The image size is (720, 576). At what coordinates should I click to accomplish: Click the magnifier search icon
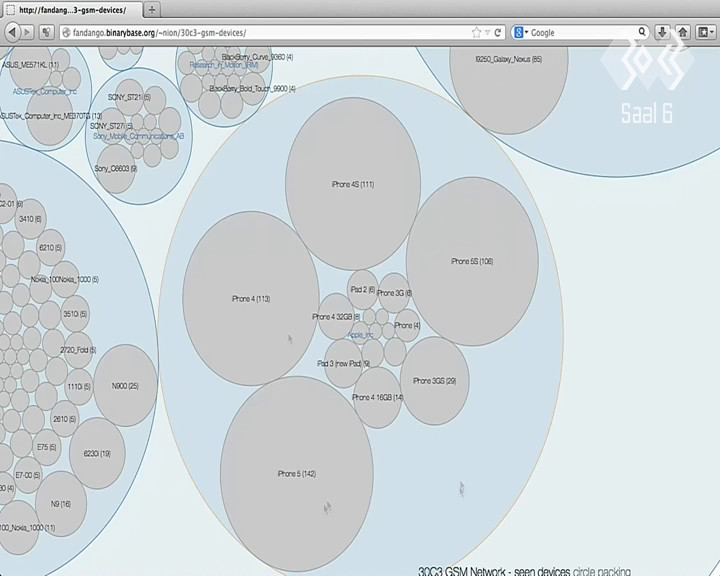coord(642,32)
